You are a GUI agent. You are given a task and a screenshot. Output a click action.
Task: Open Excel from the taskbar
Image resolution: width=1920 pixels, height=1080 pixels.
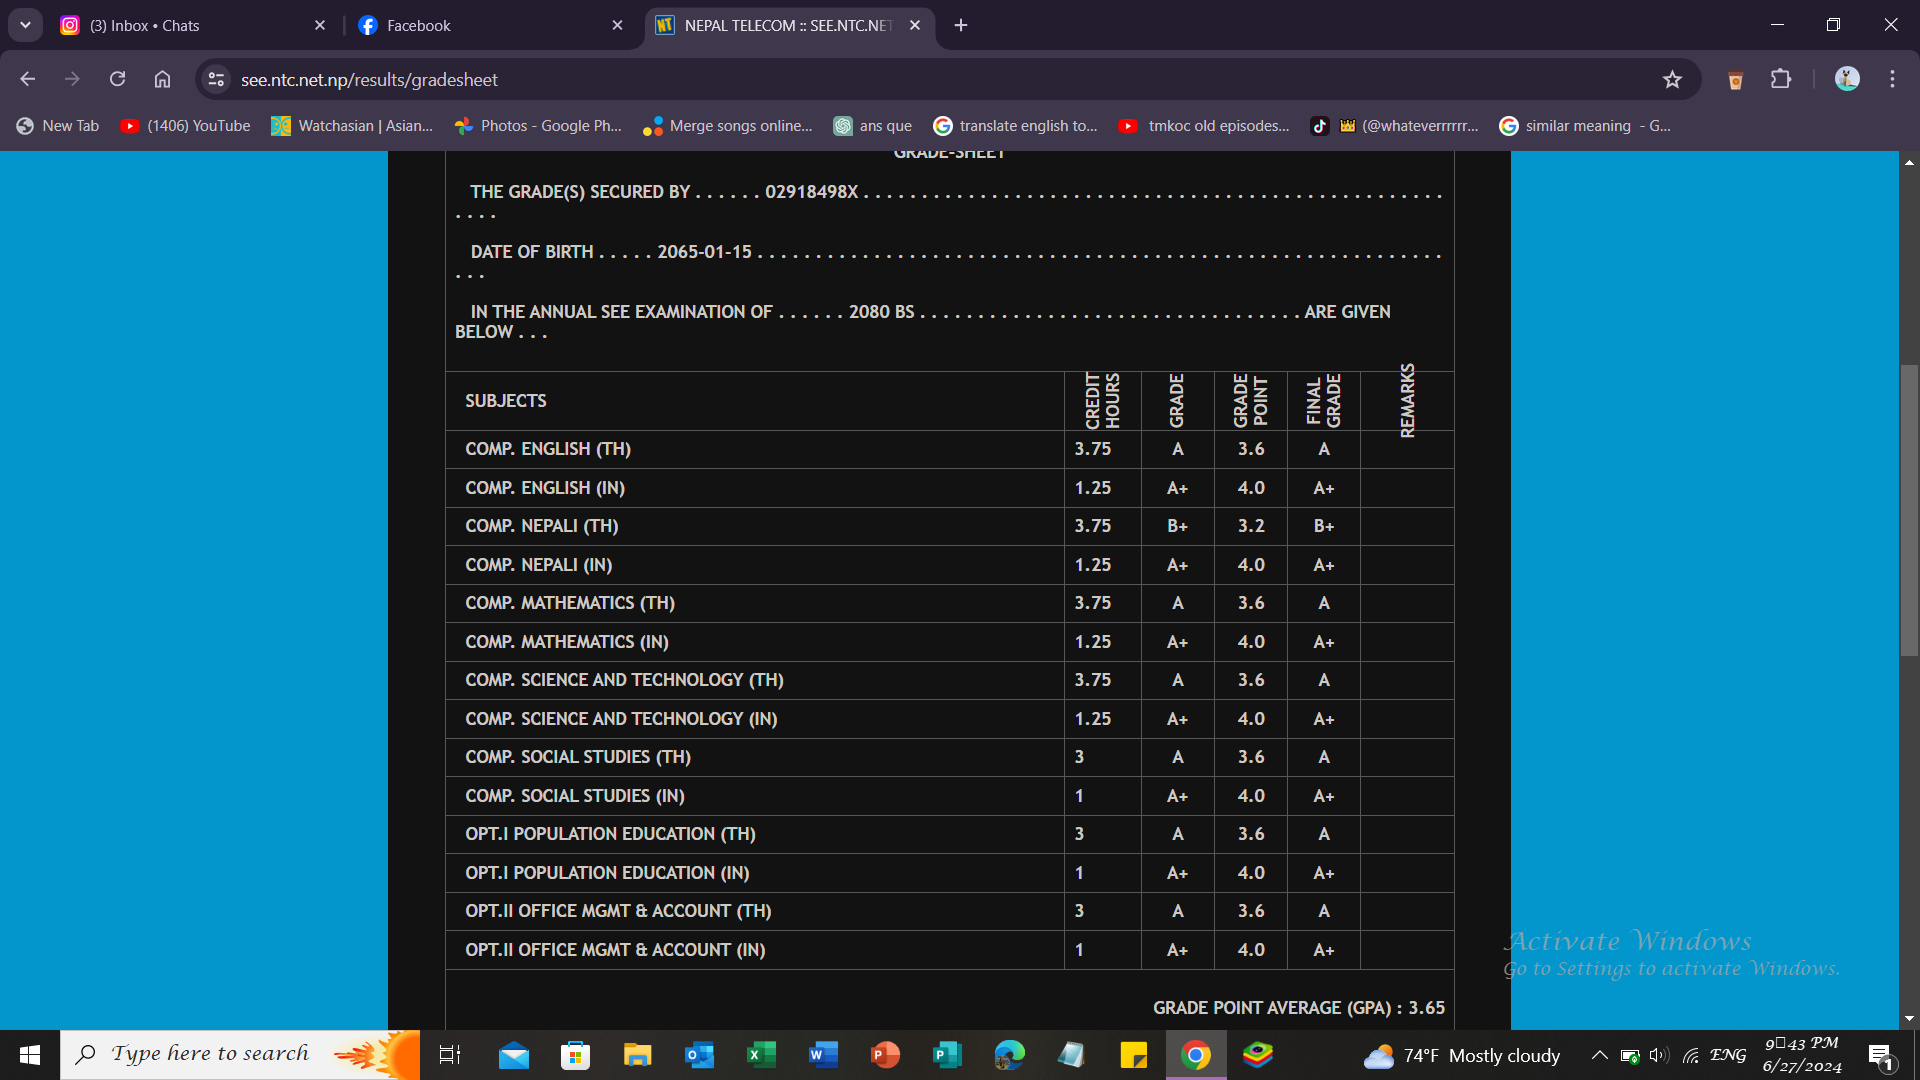coord(761,1055)
